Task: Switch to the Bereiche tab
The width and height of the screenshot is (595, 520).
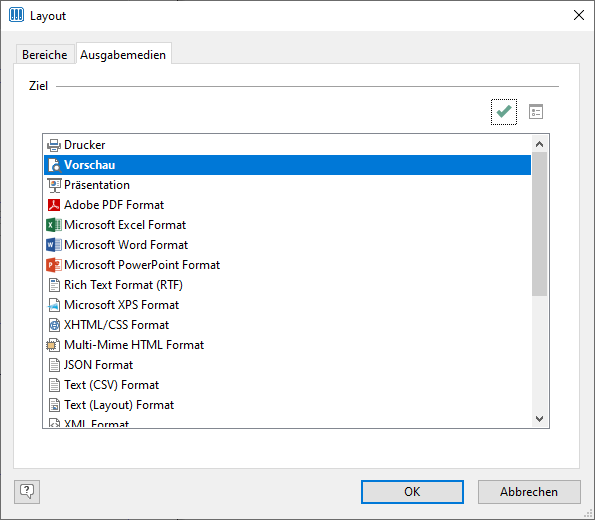Action: click(x=45, y=55)
